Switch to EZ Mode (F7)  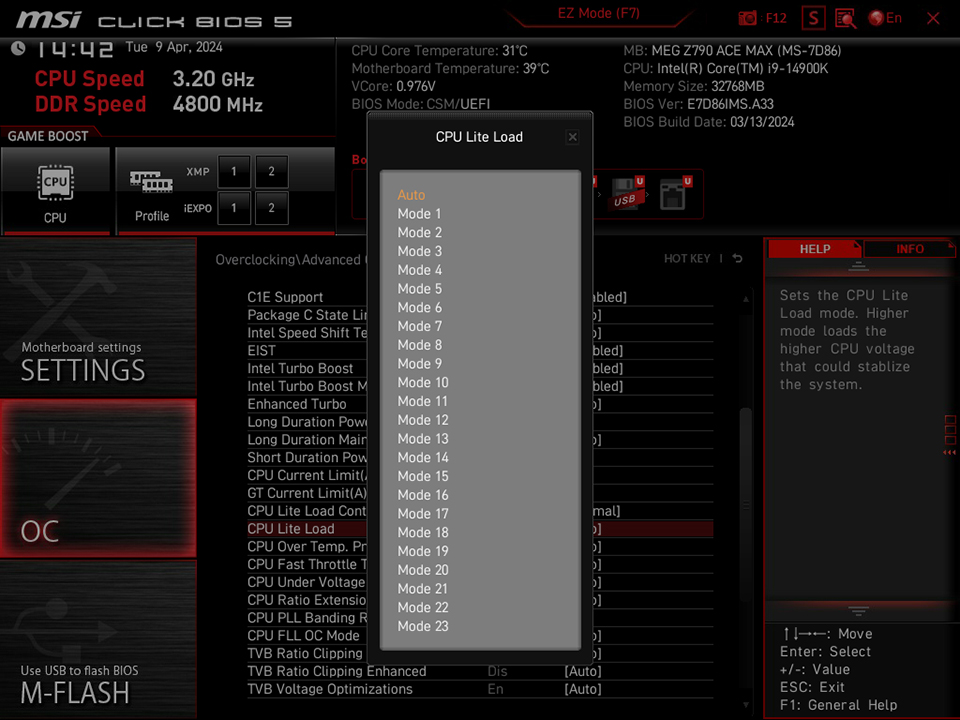(598, 13)
